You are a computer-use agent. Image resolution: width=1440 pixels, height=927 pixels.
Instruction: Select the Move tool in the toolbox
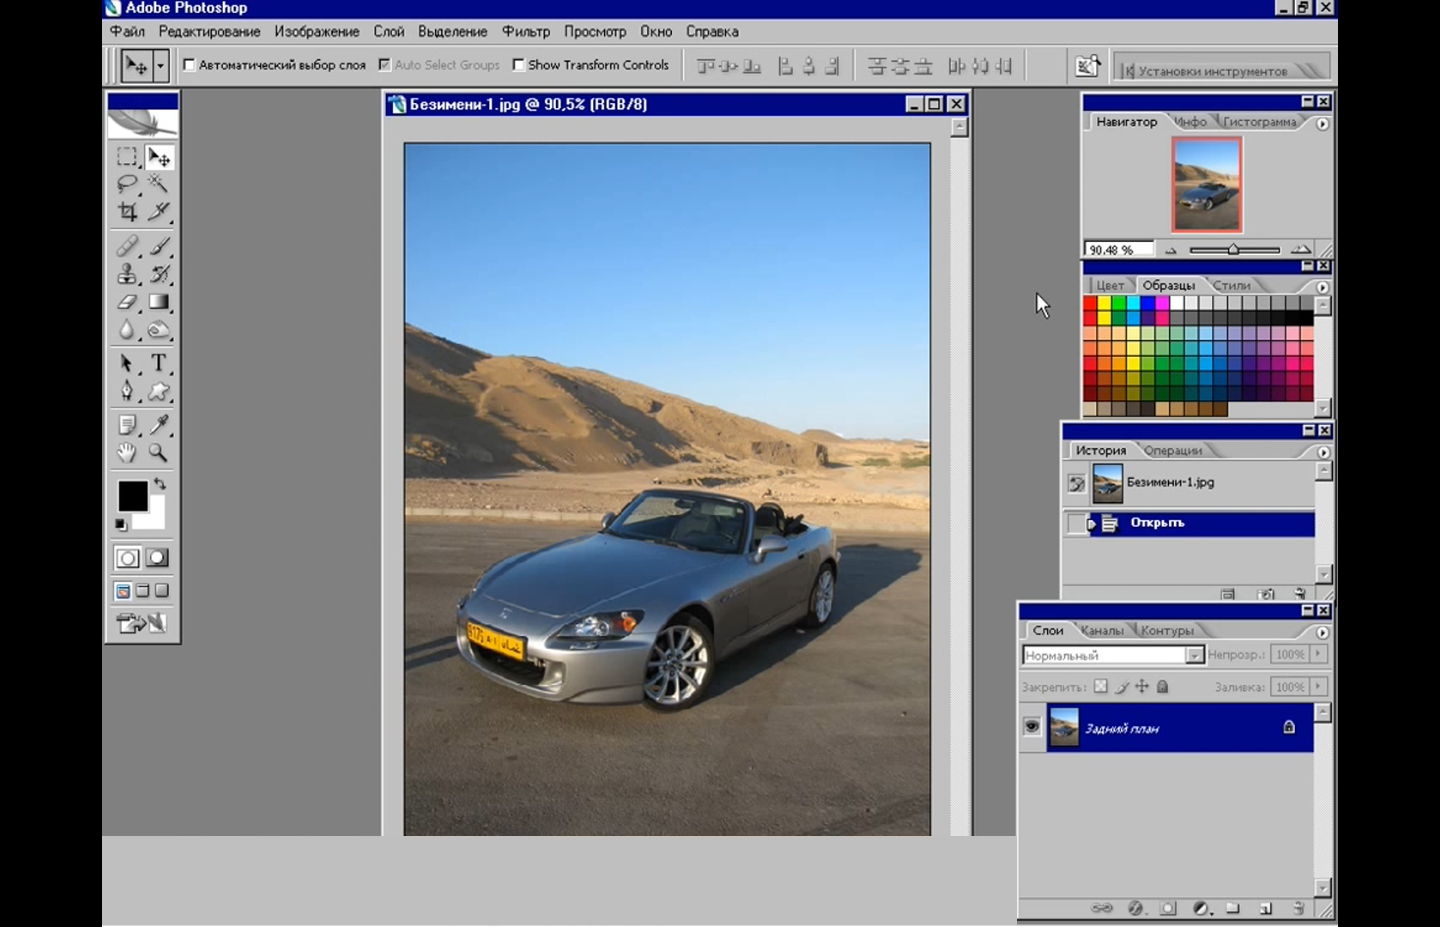tap(159, 157)
